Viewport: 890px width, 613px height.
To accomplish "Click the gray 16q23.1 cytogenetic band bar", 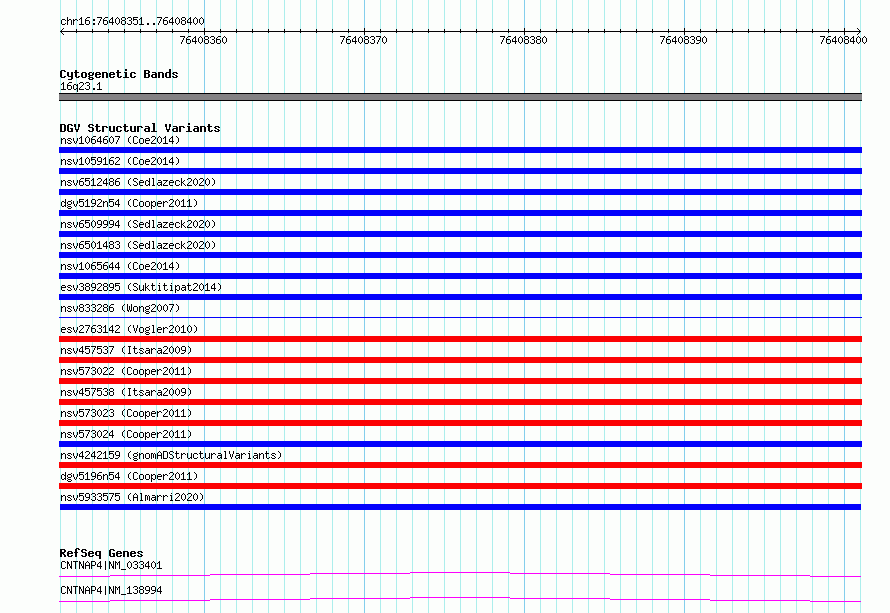I will (460, 97).
